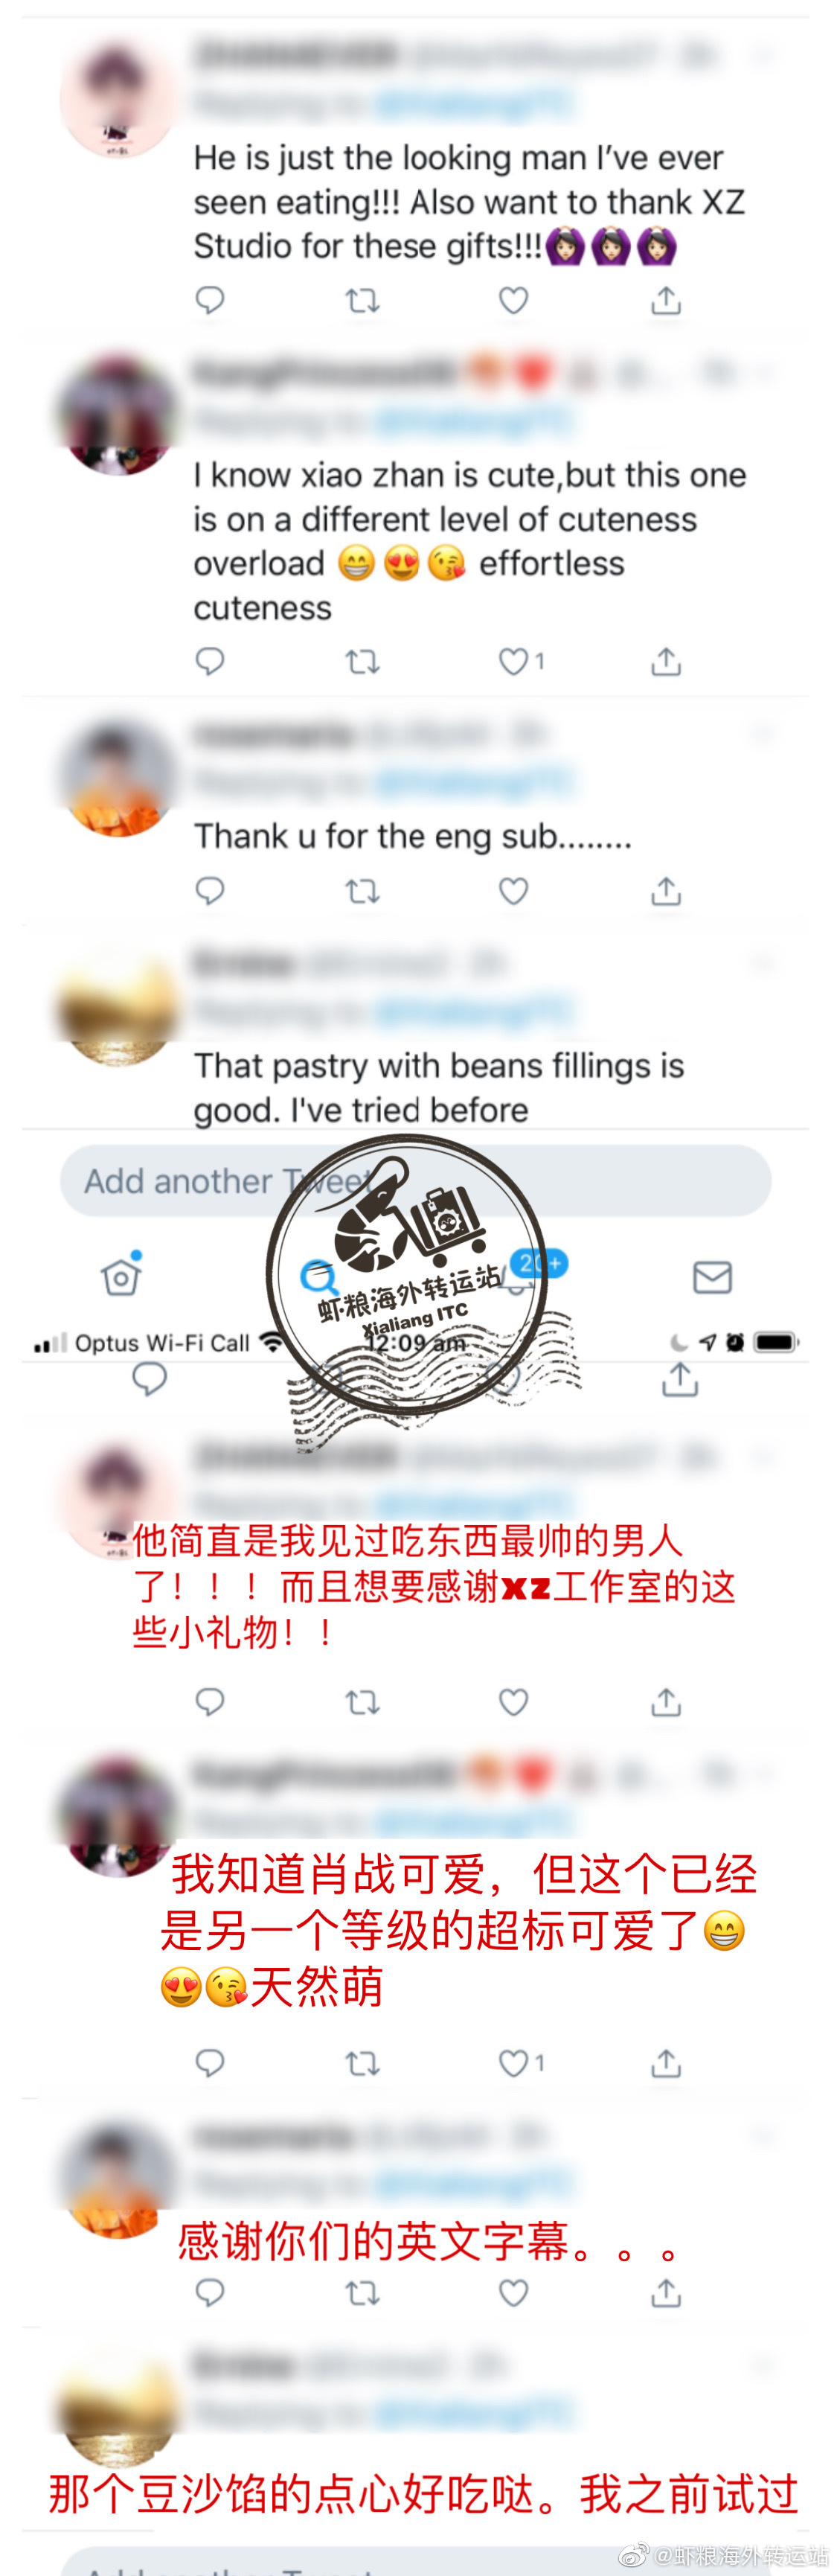Viewport: 837px width, 2576px height.
Task: Open the Messages envelope tab
Action: pyautogui.click(x=712, y=1277)
